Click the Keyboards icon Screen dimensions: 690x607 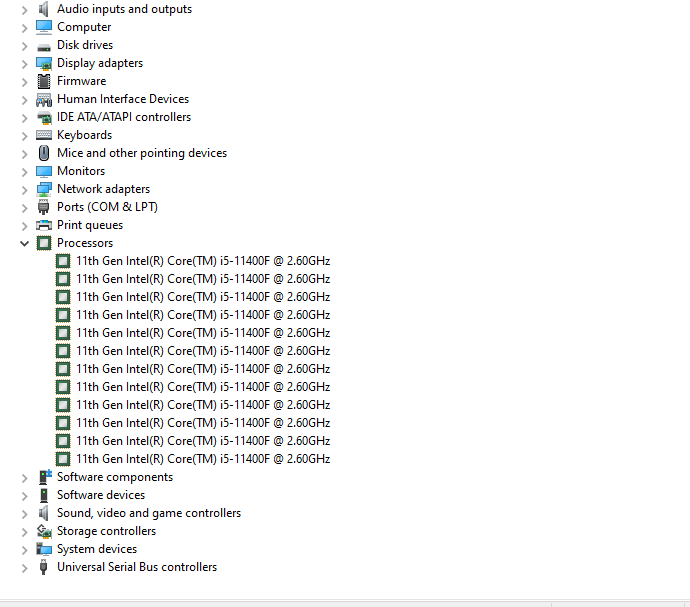pyautogui.click(x=44, y=135)
